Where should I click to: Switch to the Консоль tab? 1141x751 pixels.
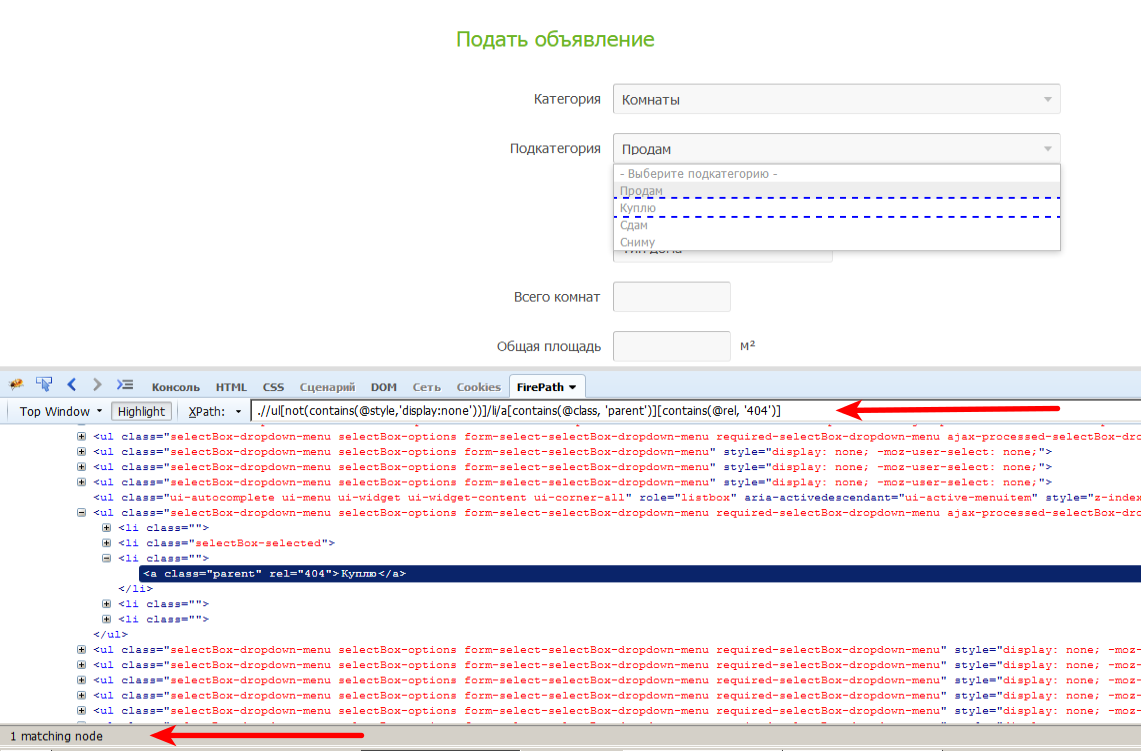tap(175, 387)
